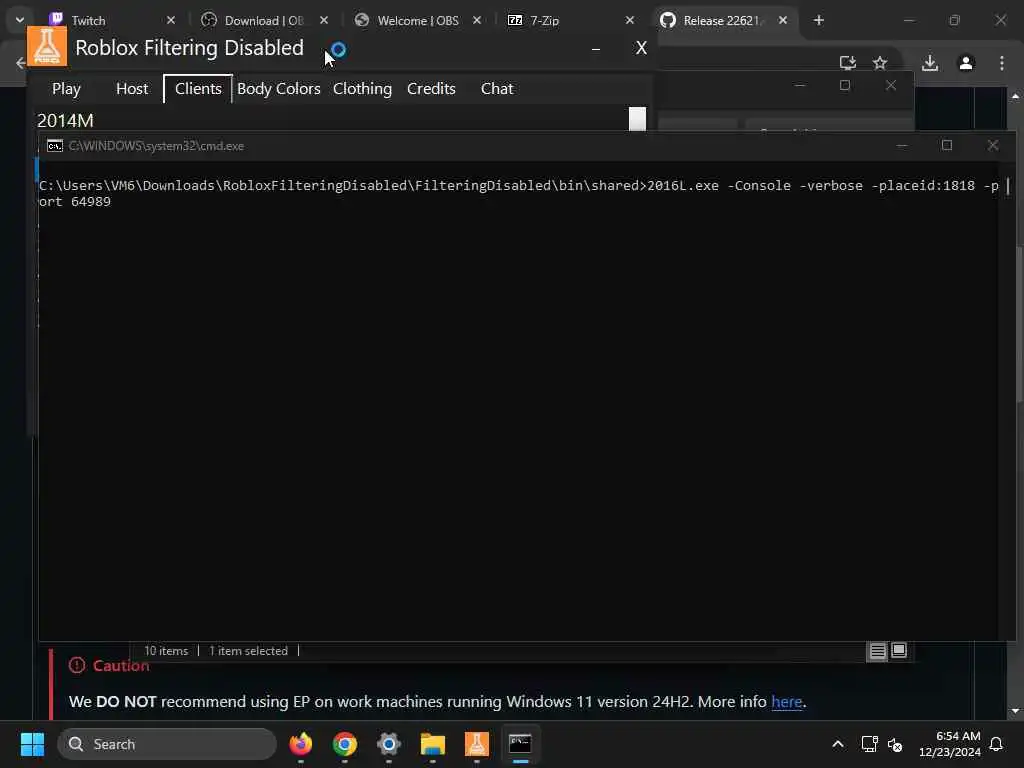This screenshot has width=1024, height=768.
Task: Click the browser page scrollbar down arrow
Action: (x=1015, y=711)
